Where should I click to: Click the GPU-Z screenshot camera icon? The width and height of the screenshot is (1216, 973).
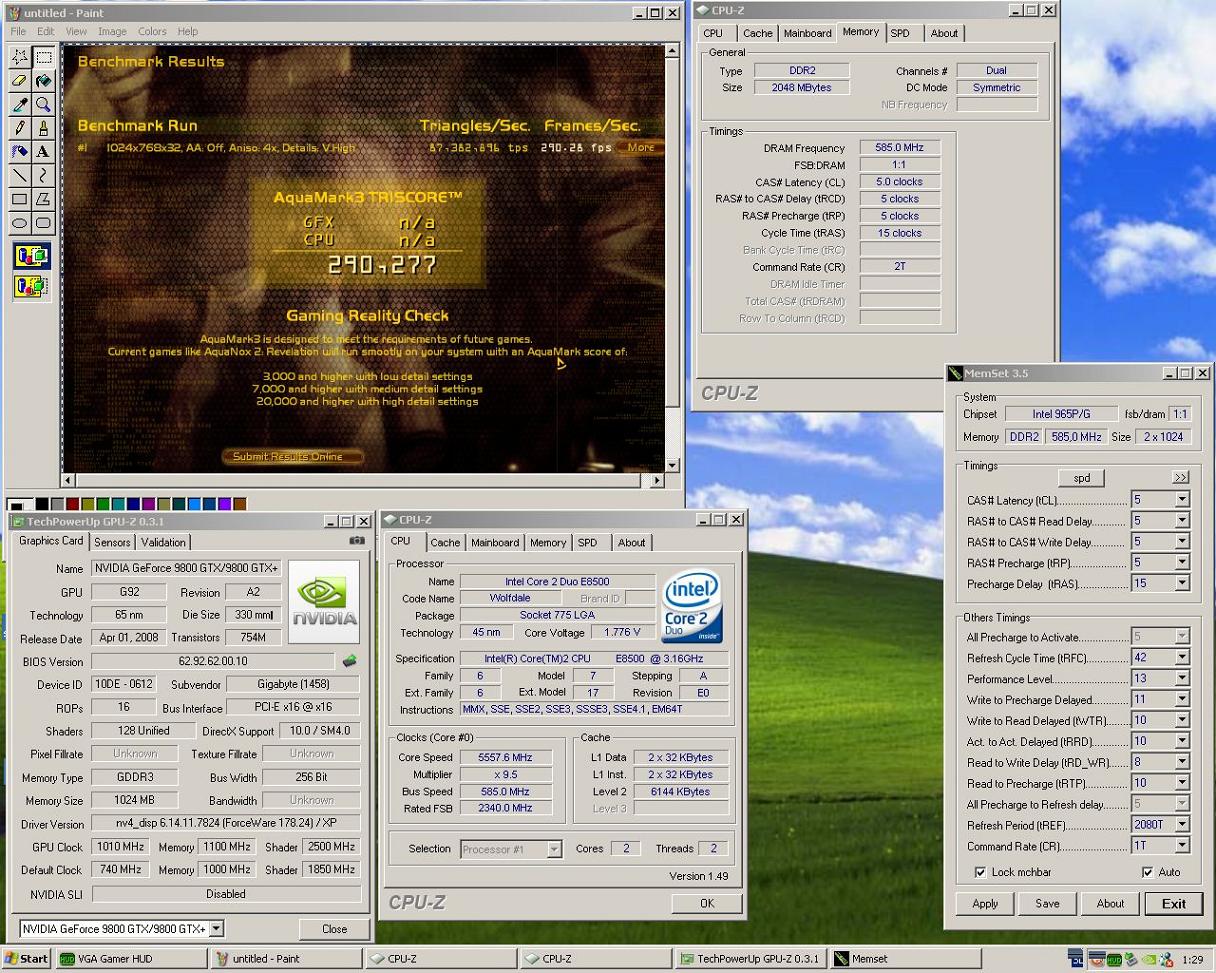pos(356,541)
